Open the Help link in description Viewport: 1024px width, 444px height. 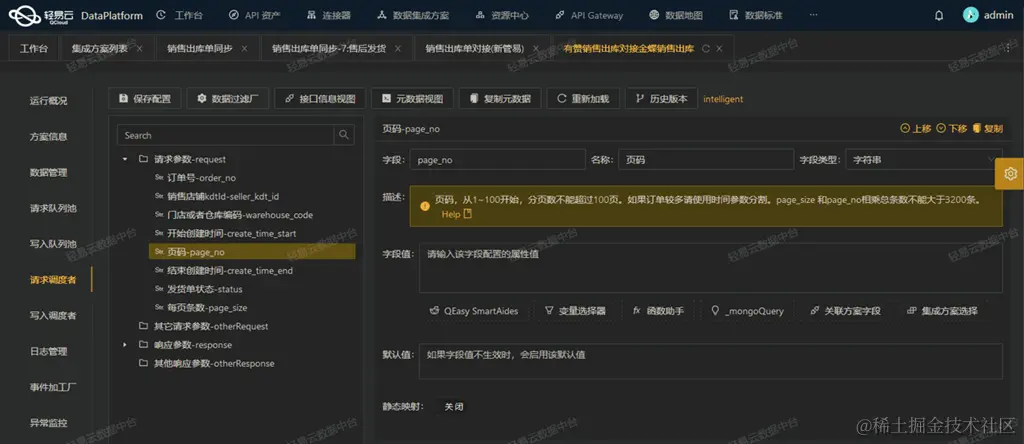click(456, 214)
